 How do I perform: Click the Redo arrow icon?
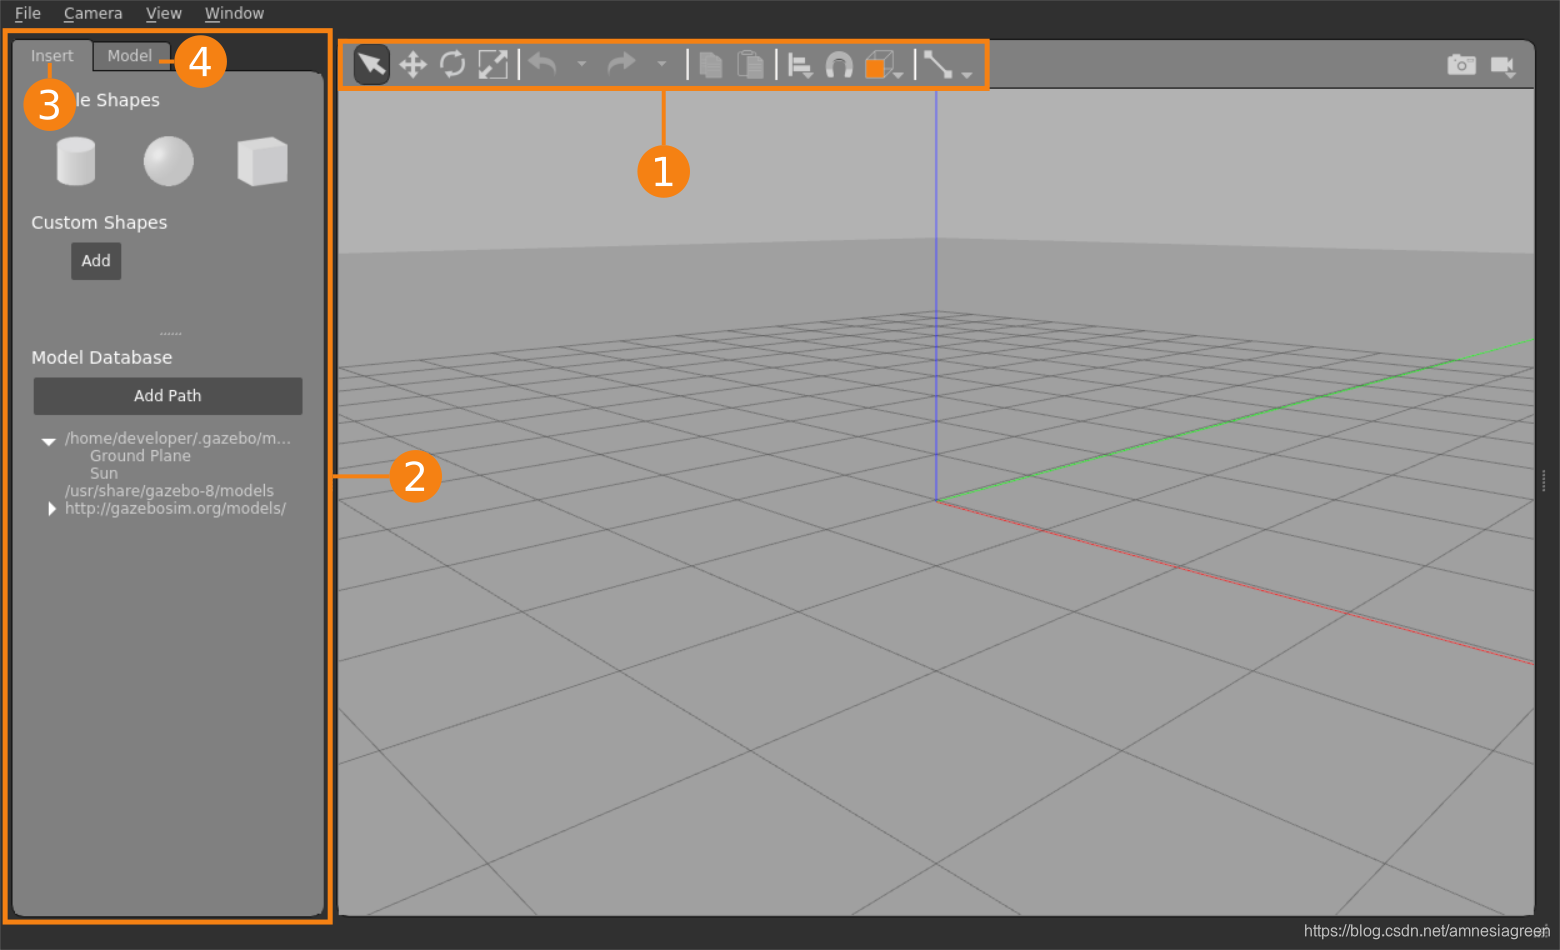(622, 64)
